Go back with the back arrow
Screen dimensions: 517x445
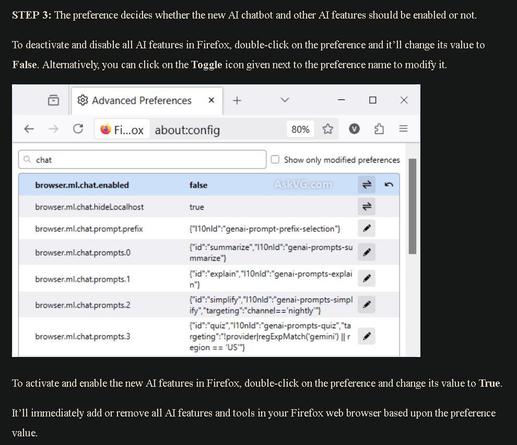[29, 129]
